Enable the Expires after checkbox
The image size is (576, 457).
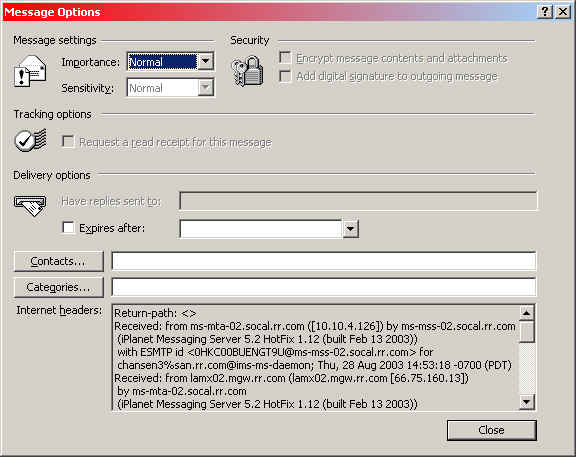point(68,227)
